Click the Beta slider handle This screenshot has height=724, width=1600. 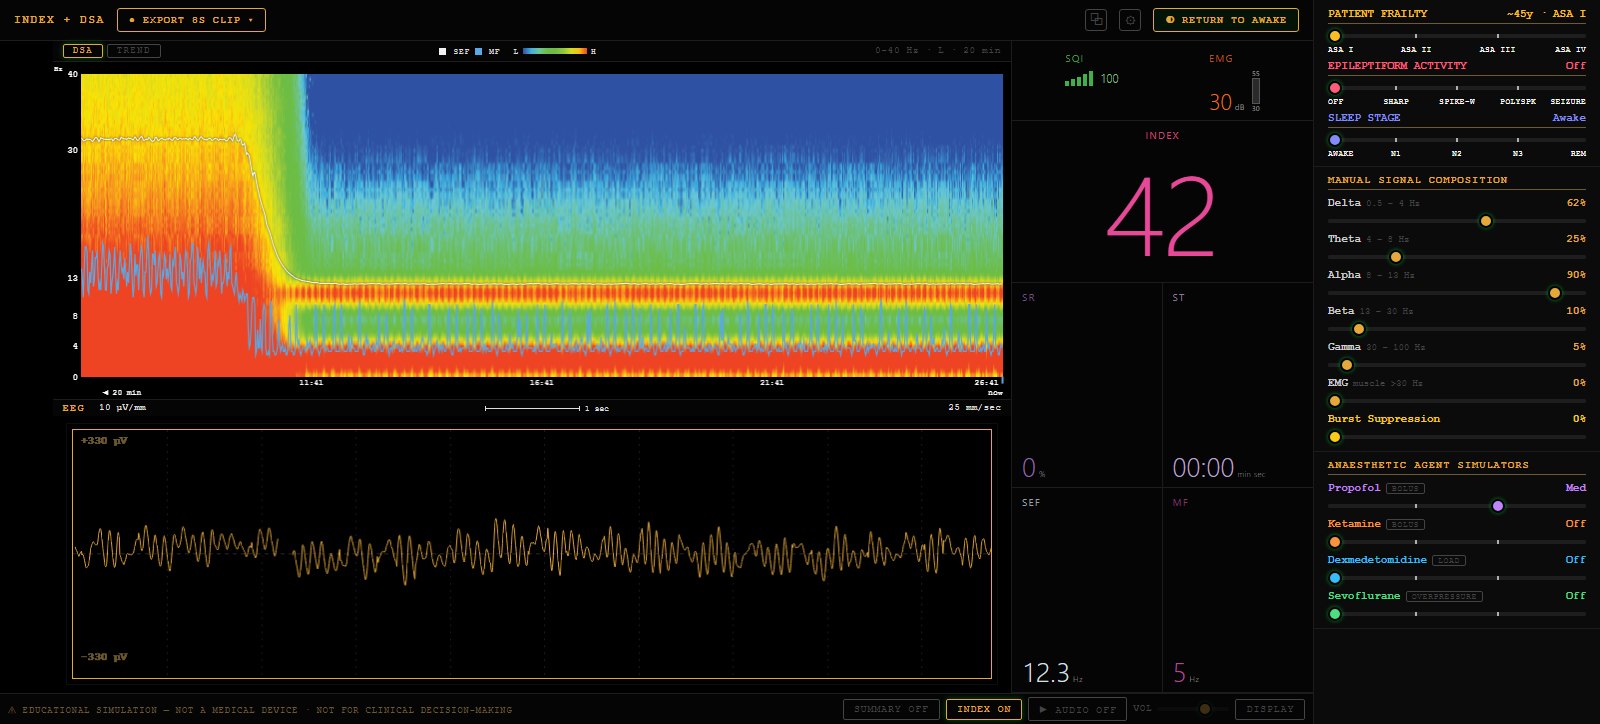click(x=1359, y=329)
